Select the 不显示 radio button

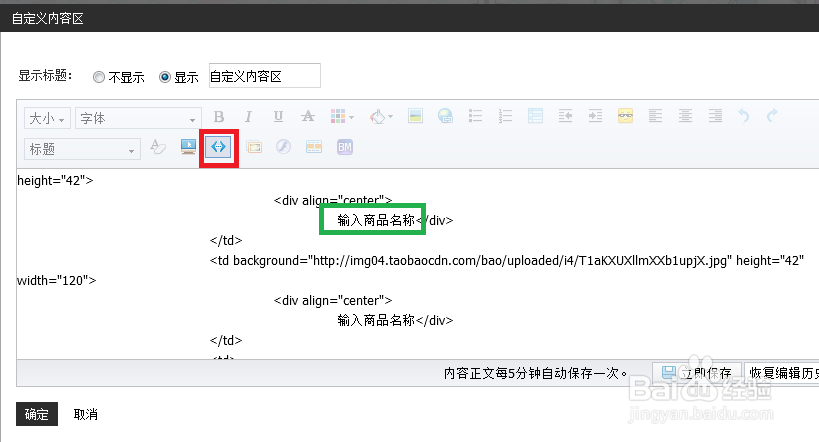click(99, 77)
